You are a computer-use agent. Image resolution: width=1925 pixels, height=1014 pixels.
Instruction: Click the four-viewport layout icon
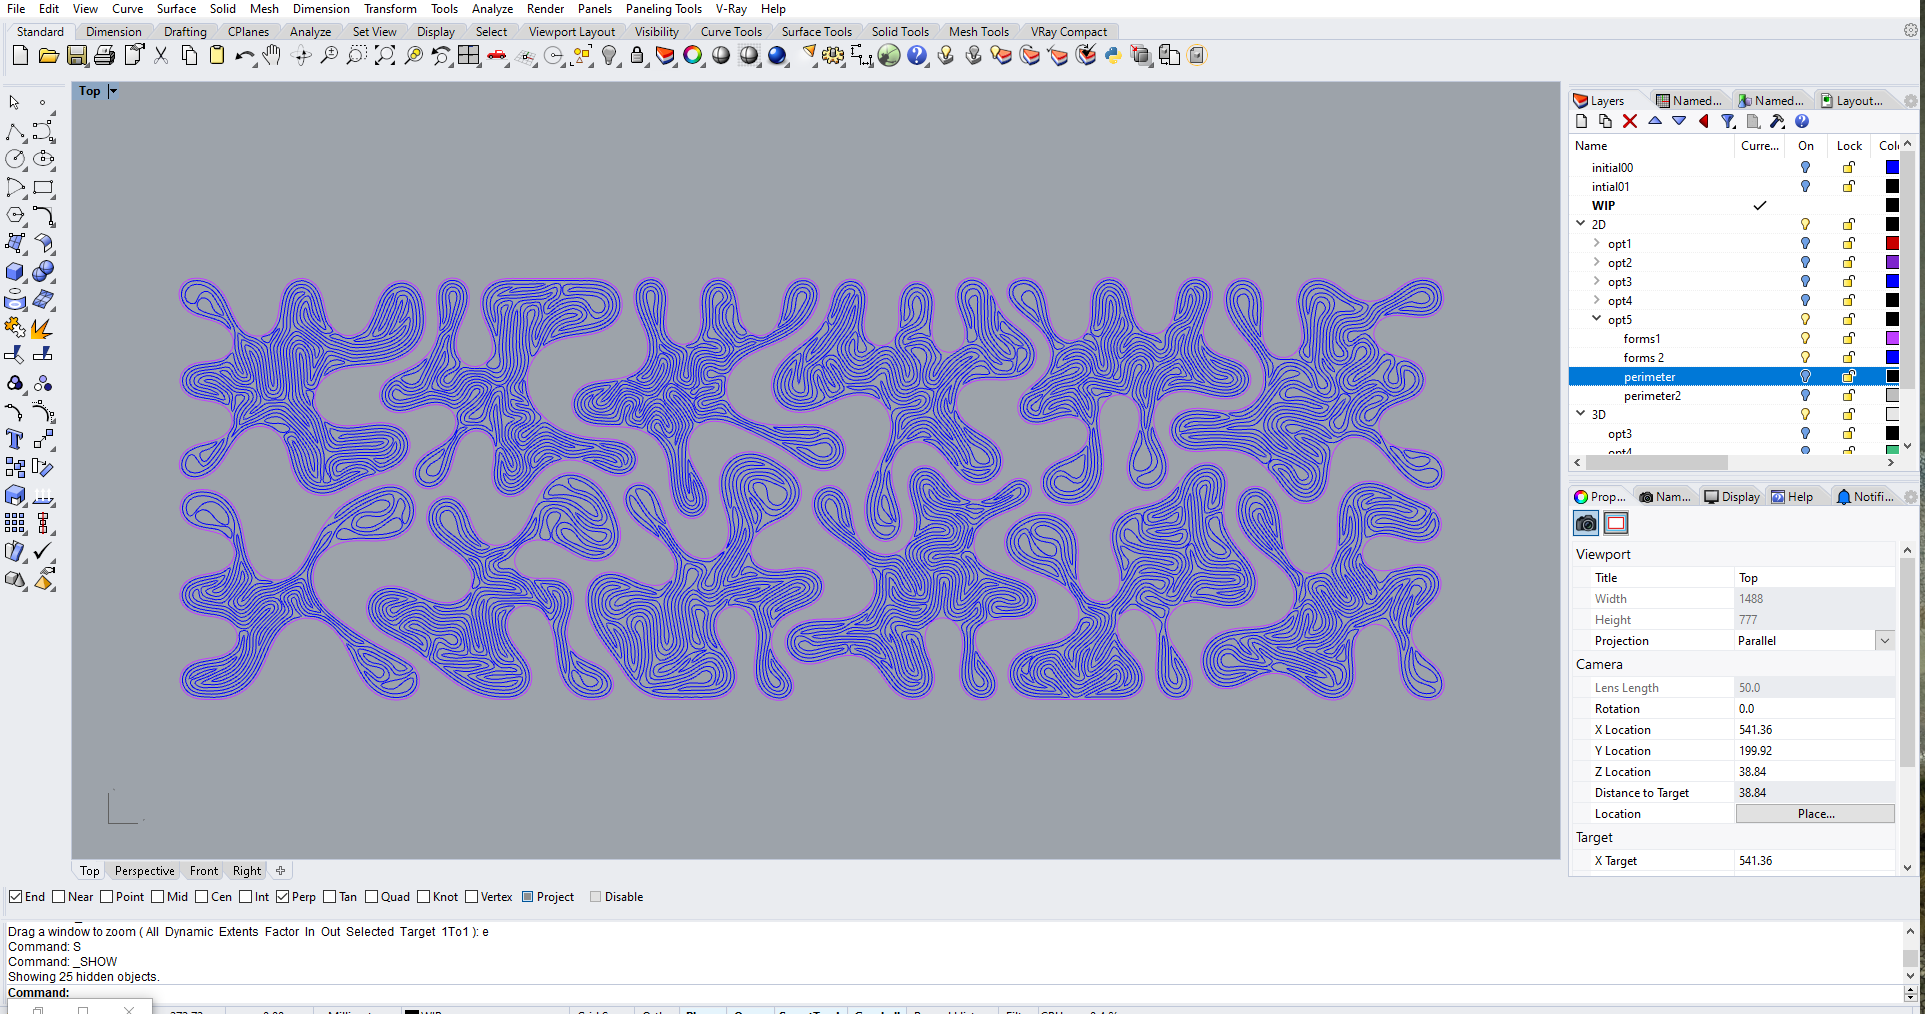click(x=469, y=56)
